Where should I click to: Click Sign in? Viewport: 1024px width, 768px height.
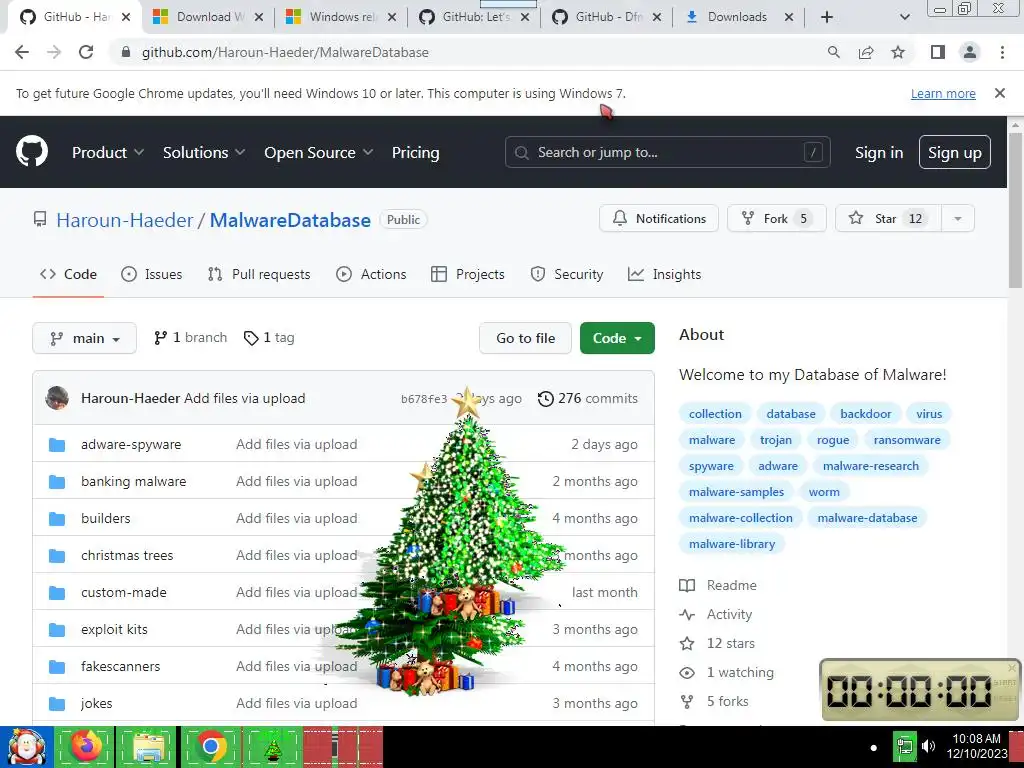coord(879,152)
